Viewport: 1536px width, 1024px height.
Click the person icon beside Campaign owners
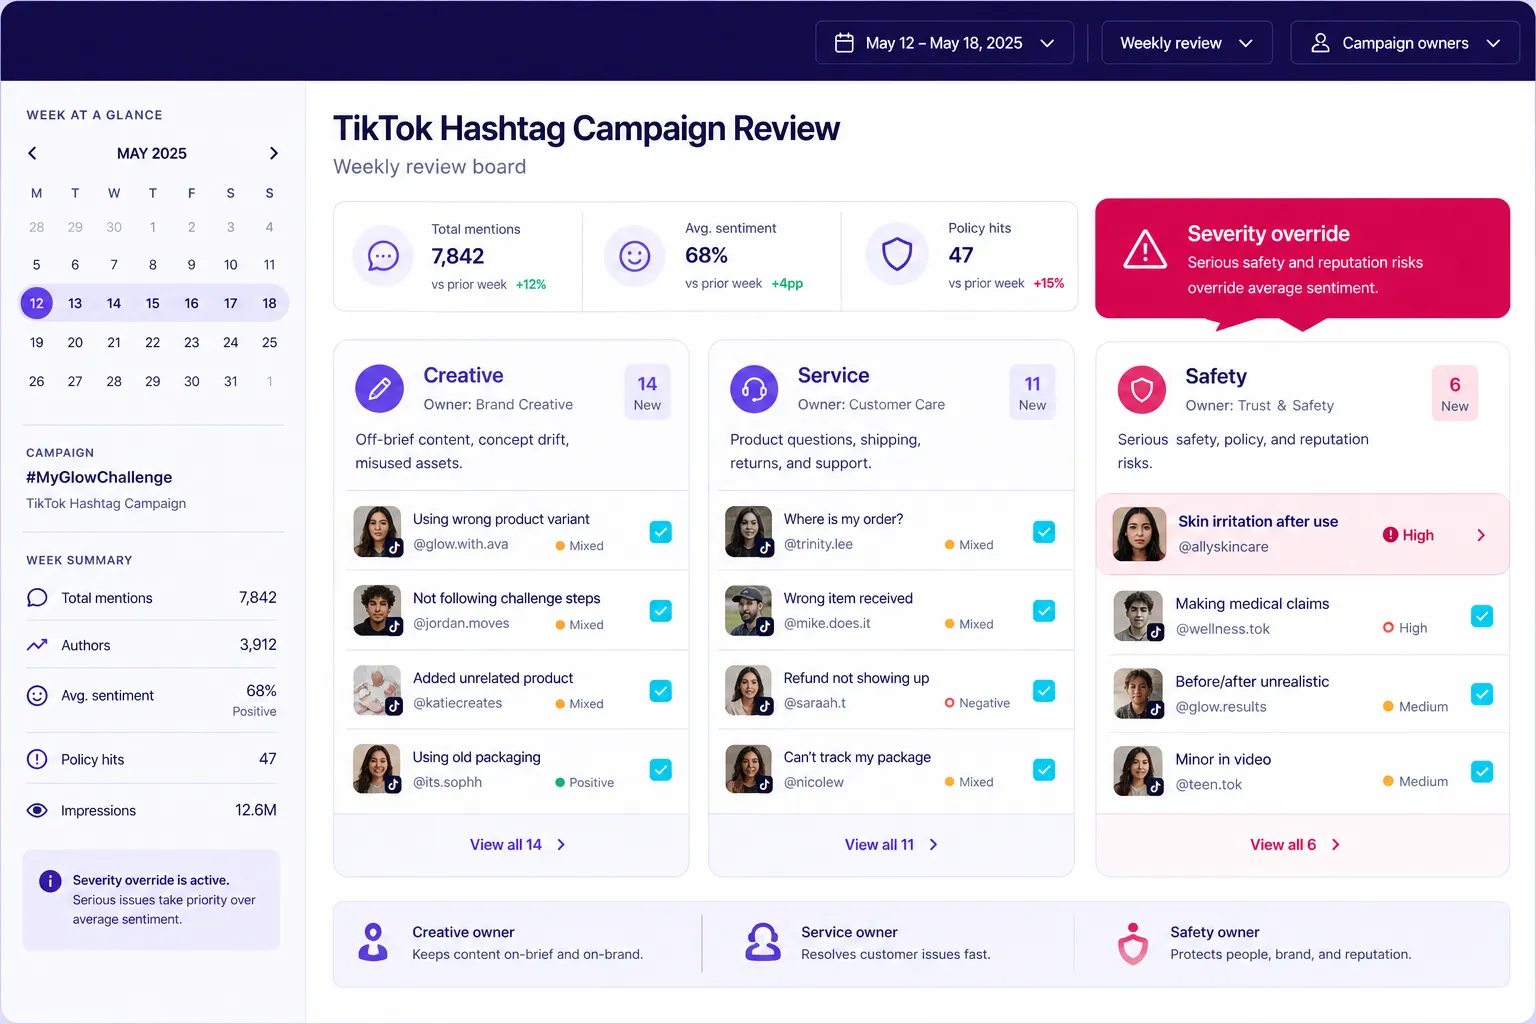click(x=1320, y=43)
